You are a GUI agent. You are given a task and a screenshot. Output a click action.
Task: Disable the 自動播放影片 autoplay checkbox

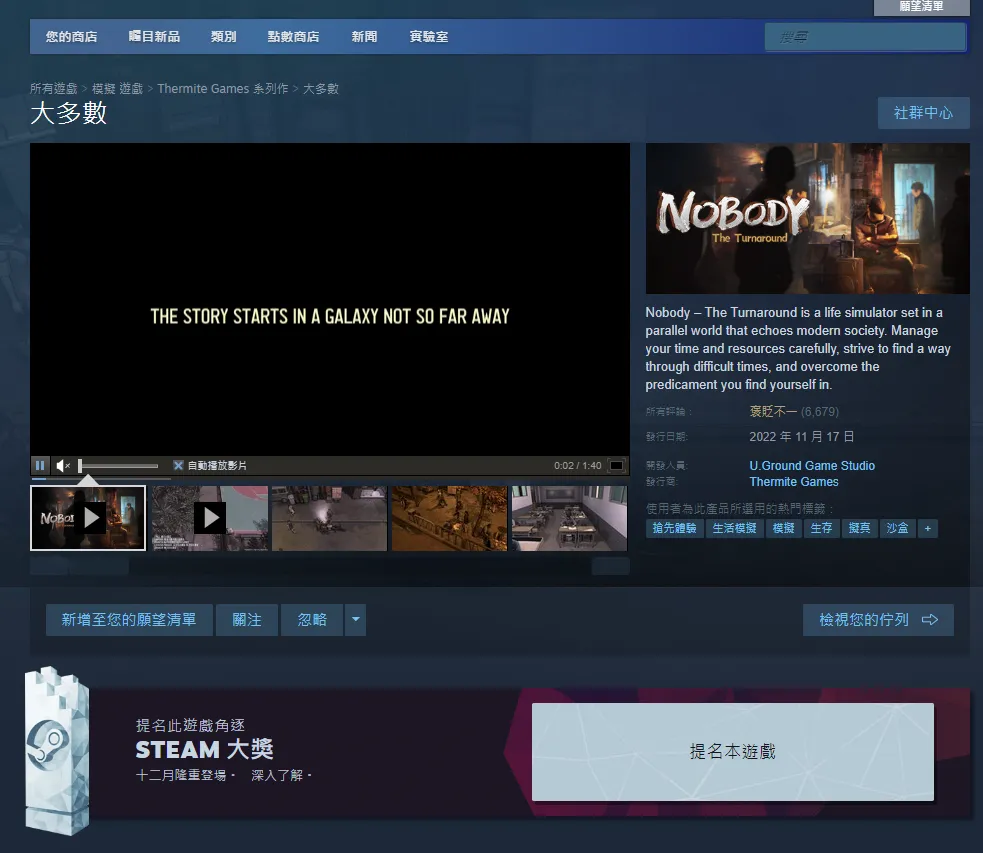coord(178,466)
